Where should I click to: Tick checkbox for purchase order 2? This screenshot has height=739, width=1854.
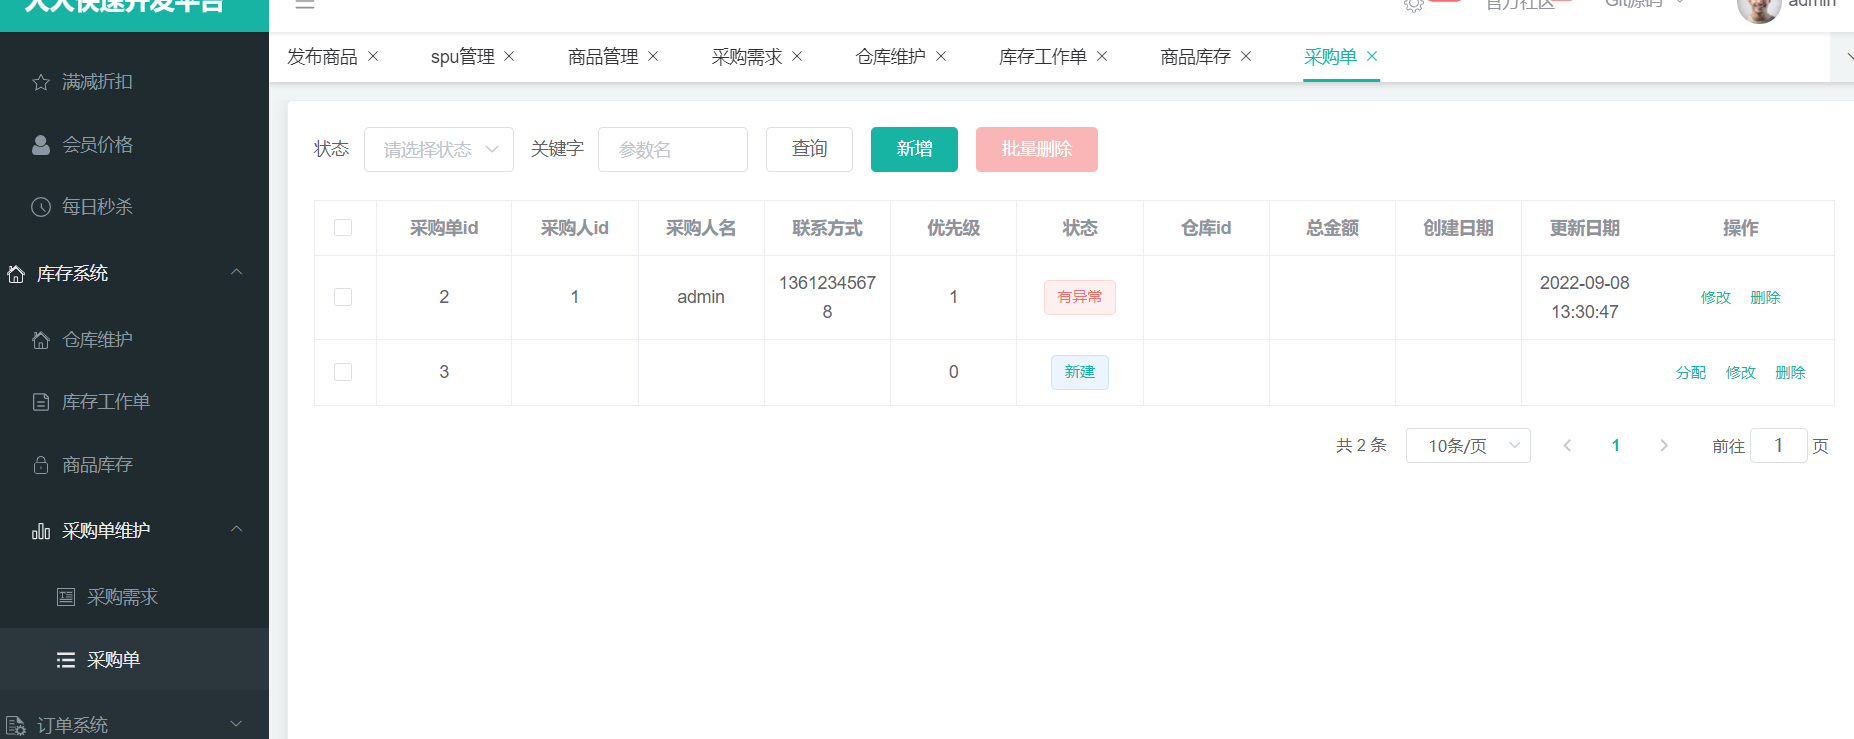coord(343,297)
